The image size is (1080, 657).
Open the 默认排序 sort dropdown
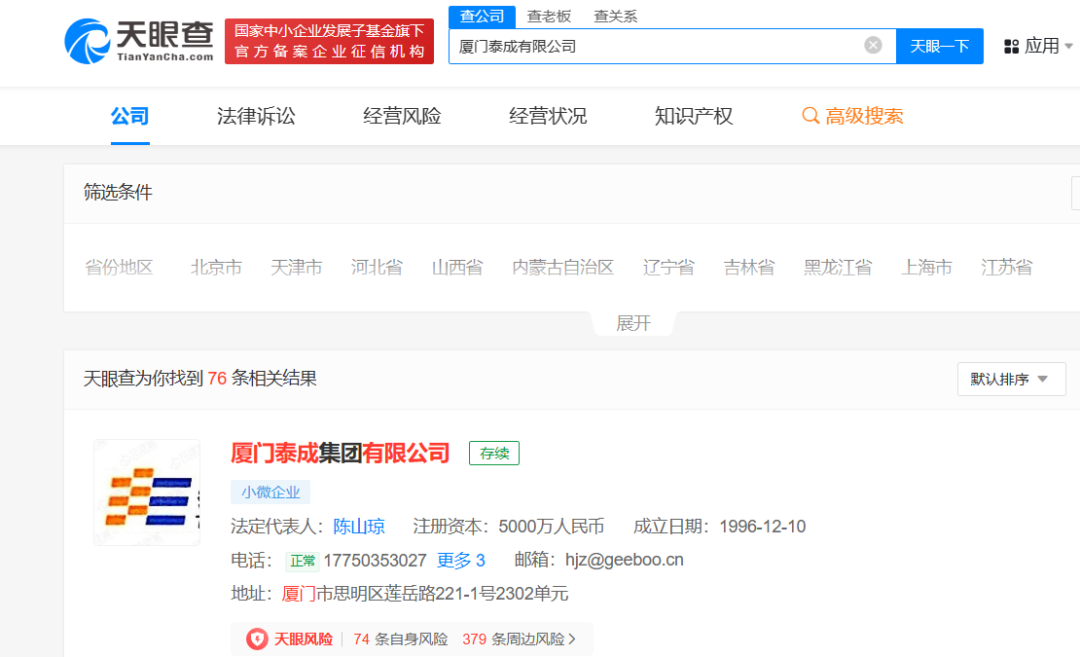point(1011,379)
